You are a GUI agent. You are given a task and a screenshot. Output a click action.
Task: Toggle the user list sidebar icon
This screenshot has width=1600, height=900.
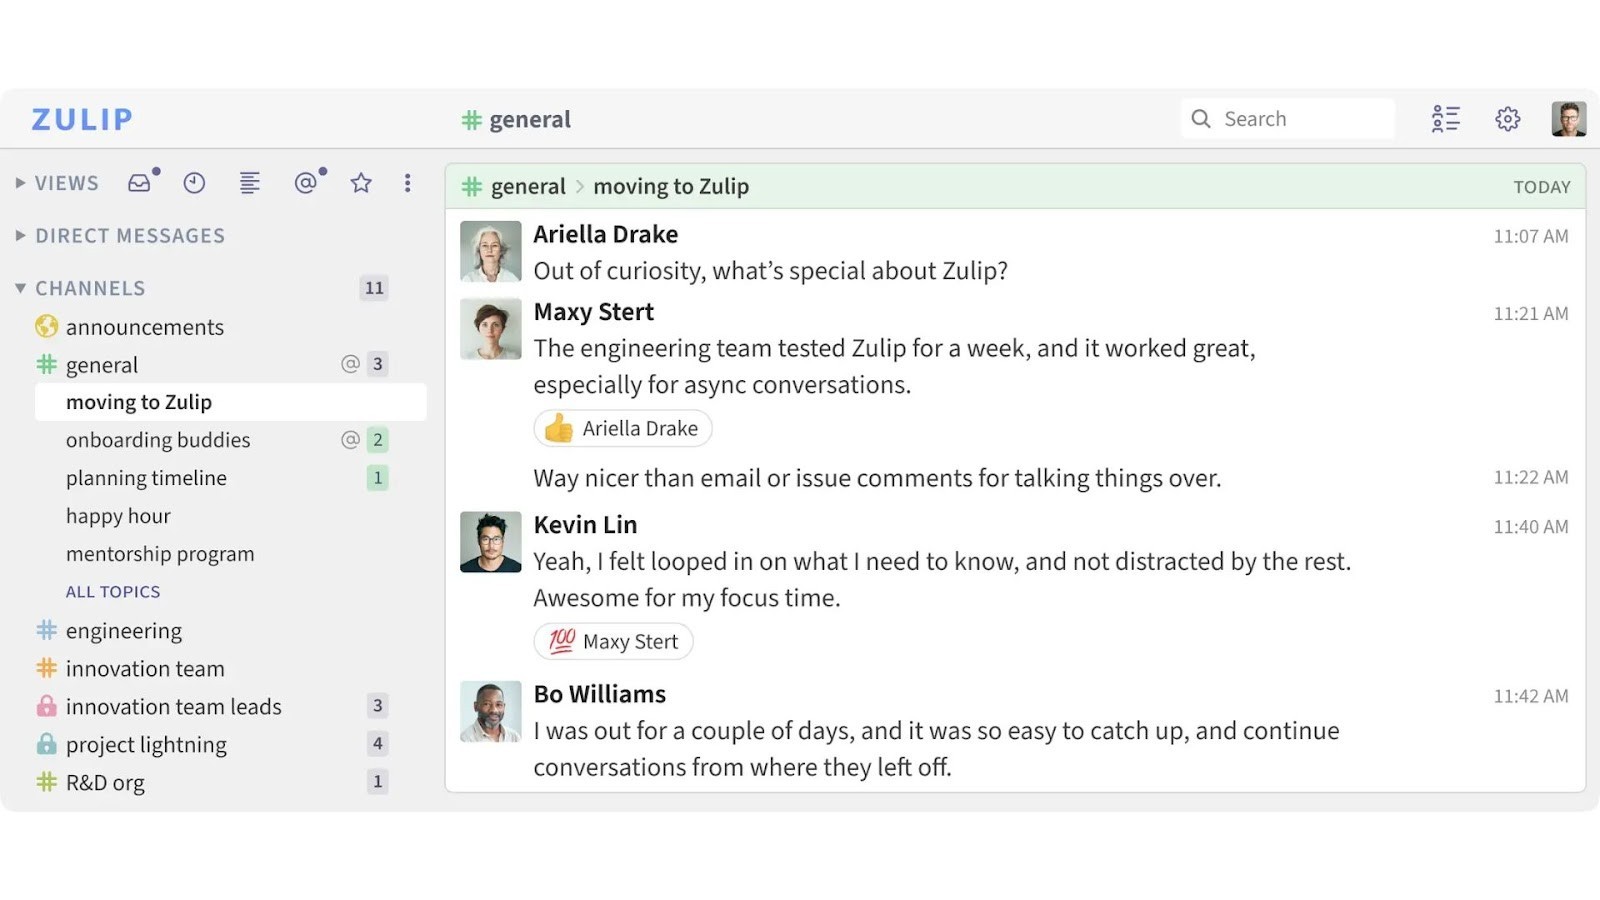pos(1445,118)
